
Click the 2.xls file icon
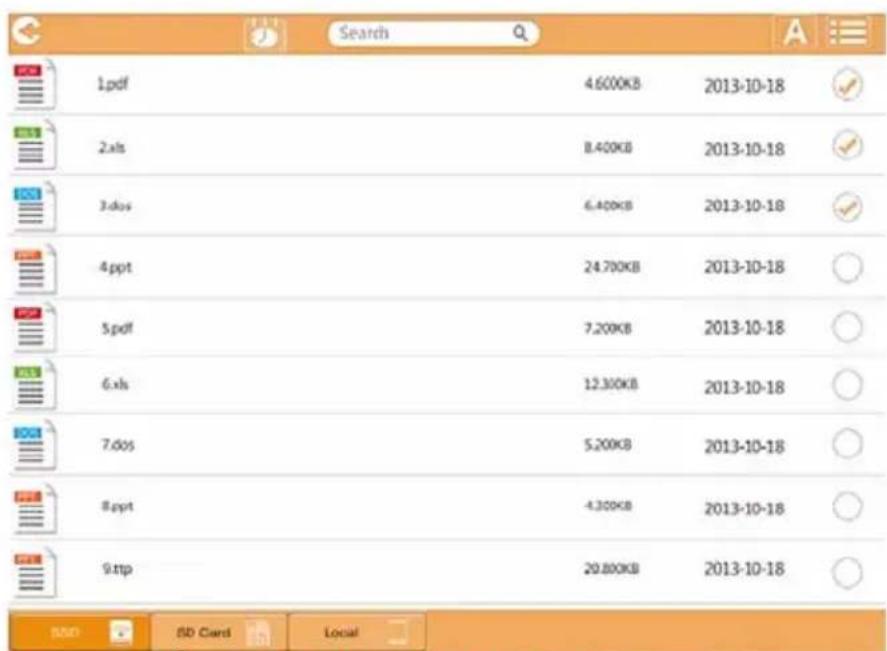tap(34, 146)
